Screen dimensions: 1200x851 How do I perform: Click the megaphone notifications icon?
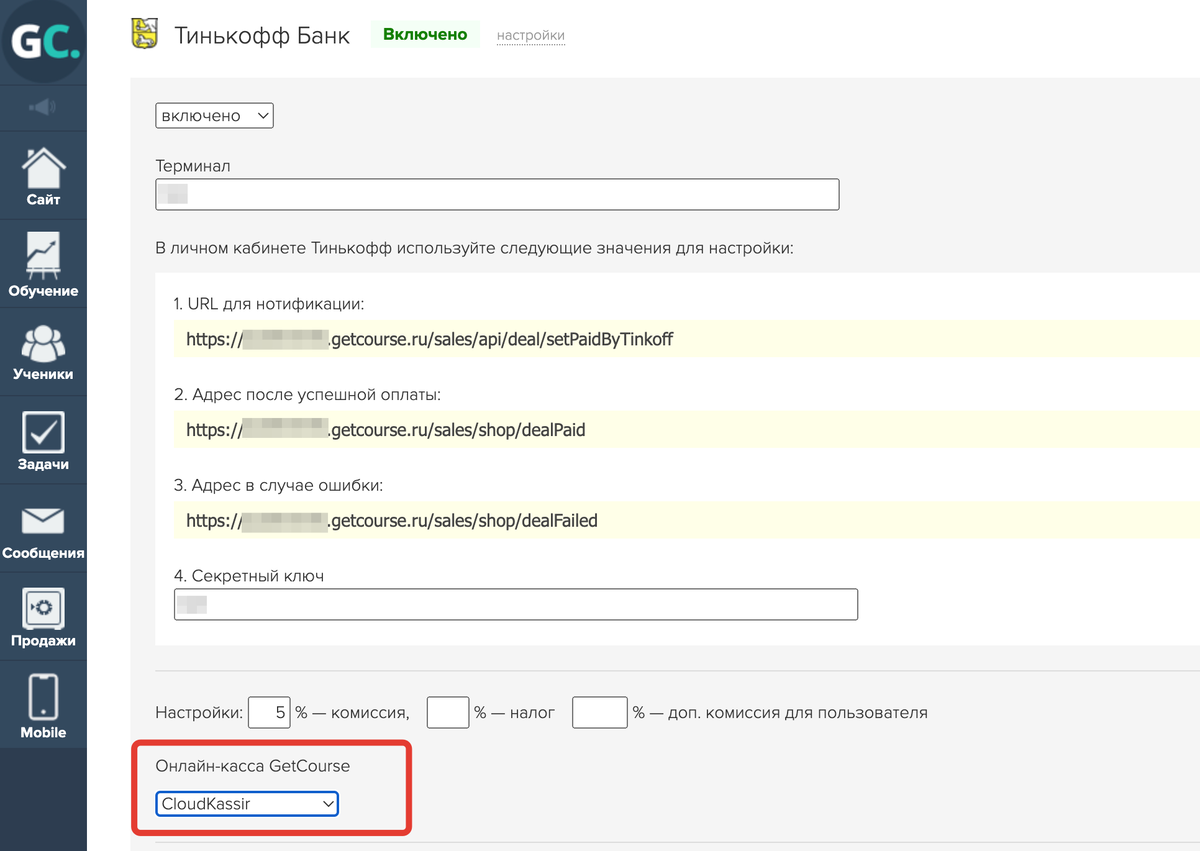pos(43,107)
